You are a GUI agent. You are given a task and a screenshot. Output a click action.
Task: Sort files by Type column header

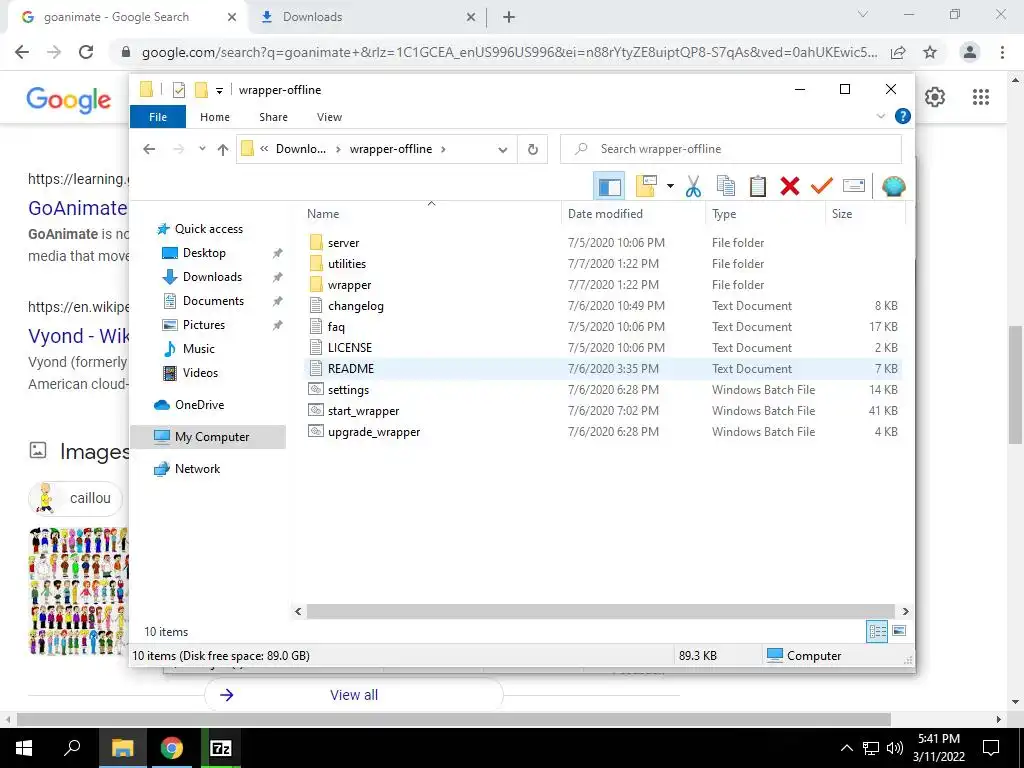pos(765,214)
